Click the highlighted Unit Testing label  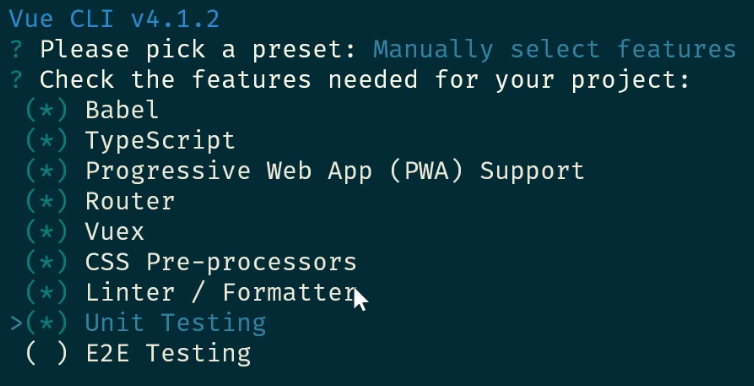point(176,323)
